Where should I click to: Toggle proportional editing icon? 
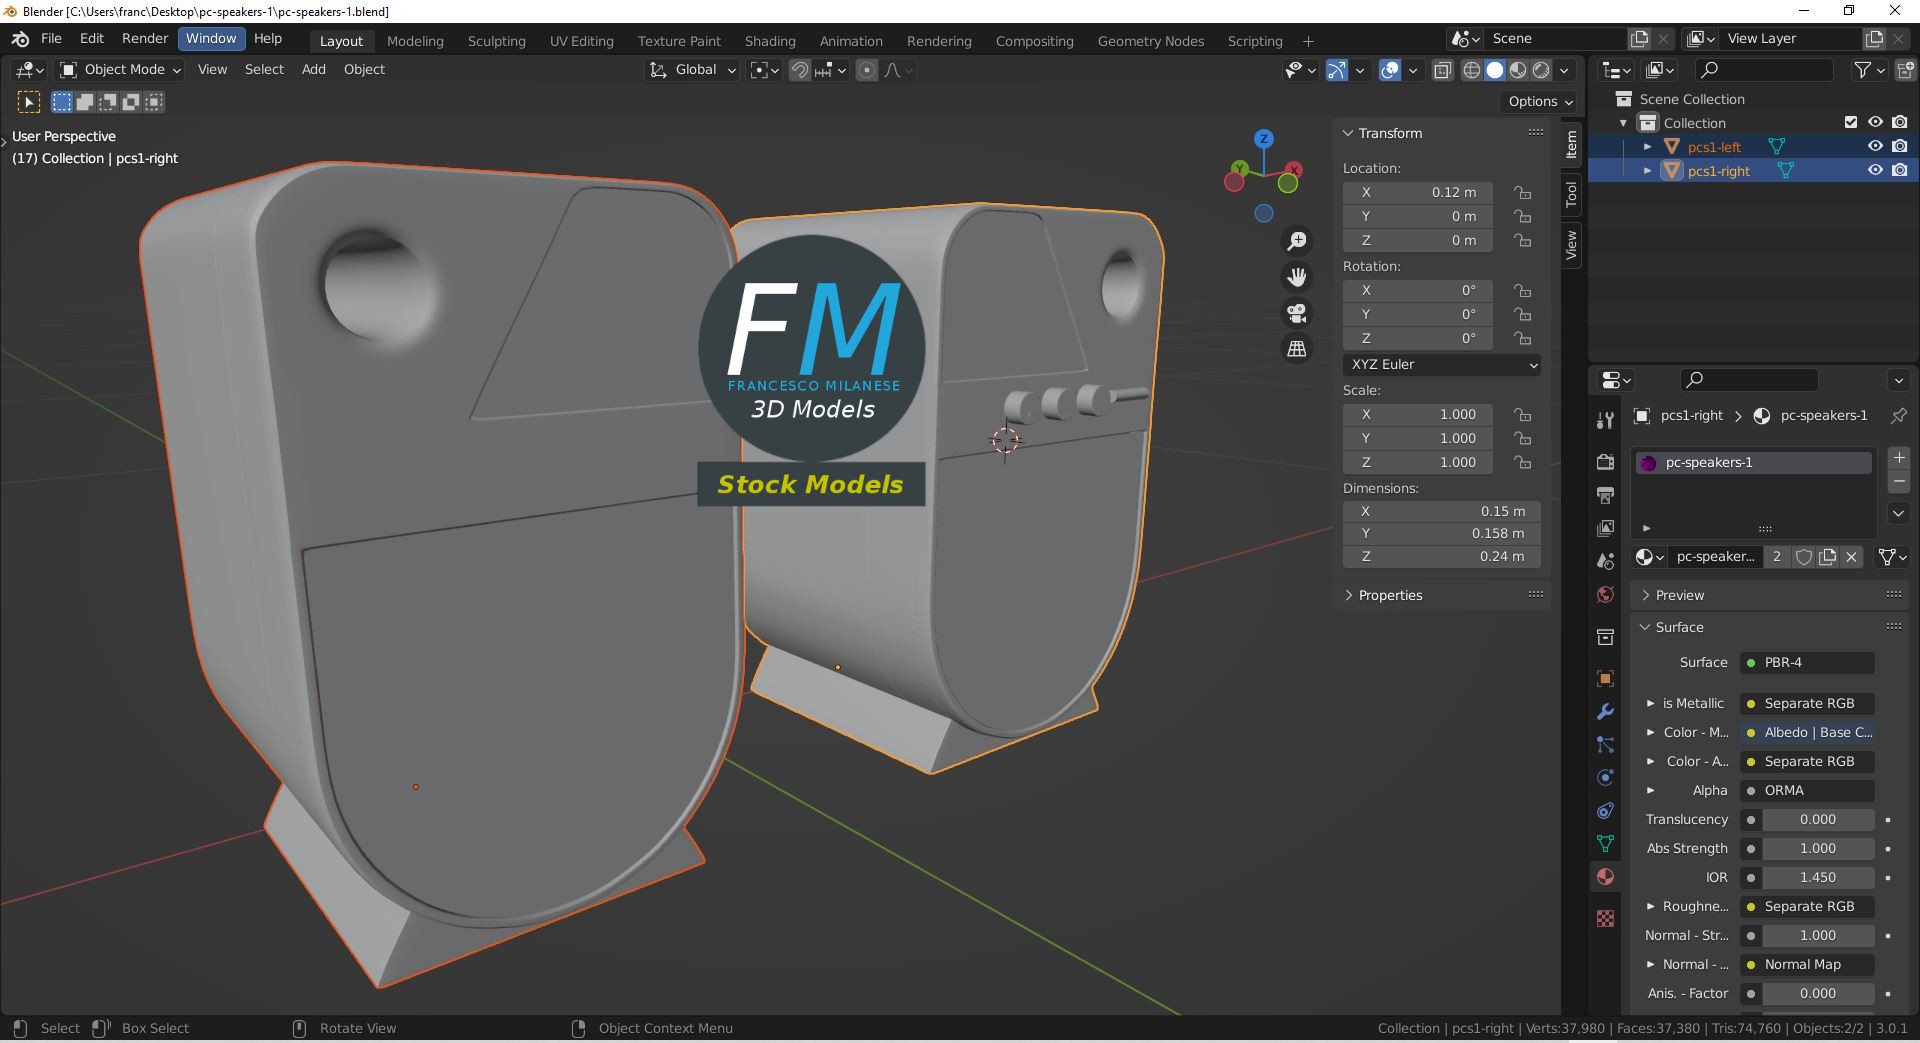pyautogui.click(x=867, y=70)
